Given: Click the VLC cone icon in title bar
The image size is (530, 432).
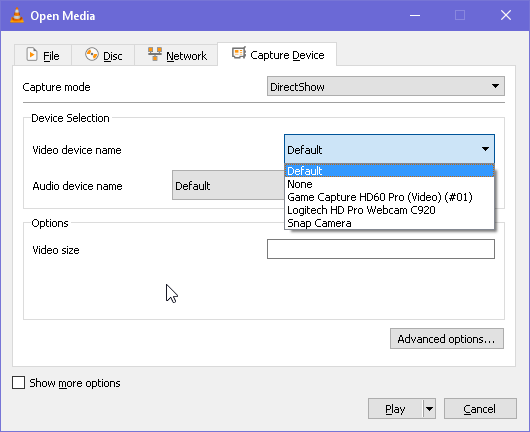Looking at the screenshot, I should (x=17, y=15).
